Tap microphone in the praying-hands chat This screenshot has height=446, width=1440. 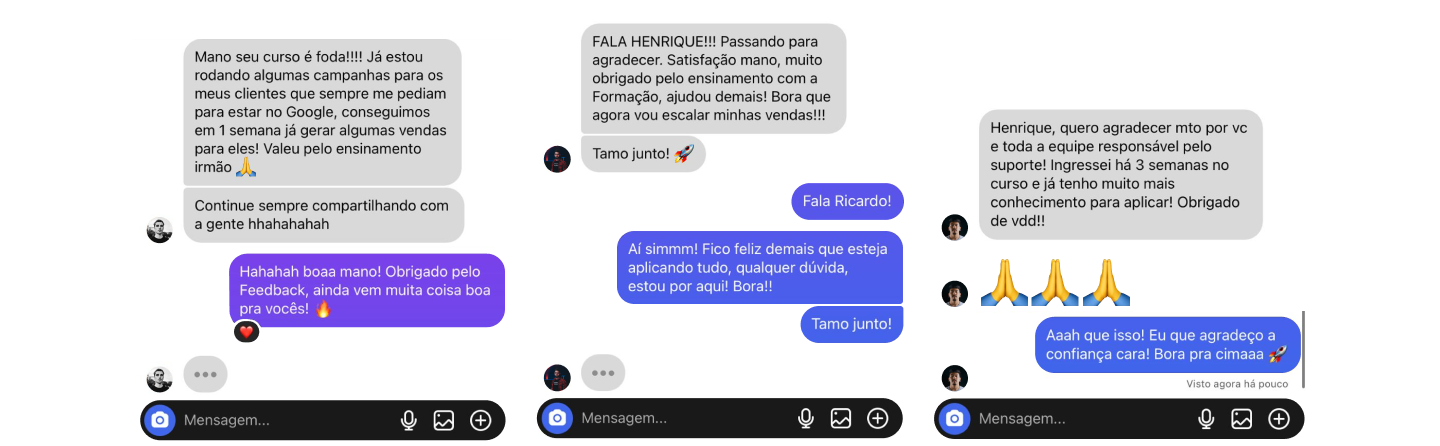[x=1206, y=419]
